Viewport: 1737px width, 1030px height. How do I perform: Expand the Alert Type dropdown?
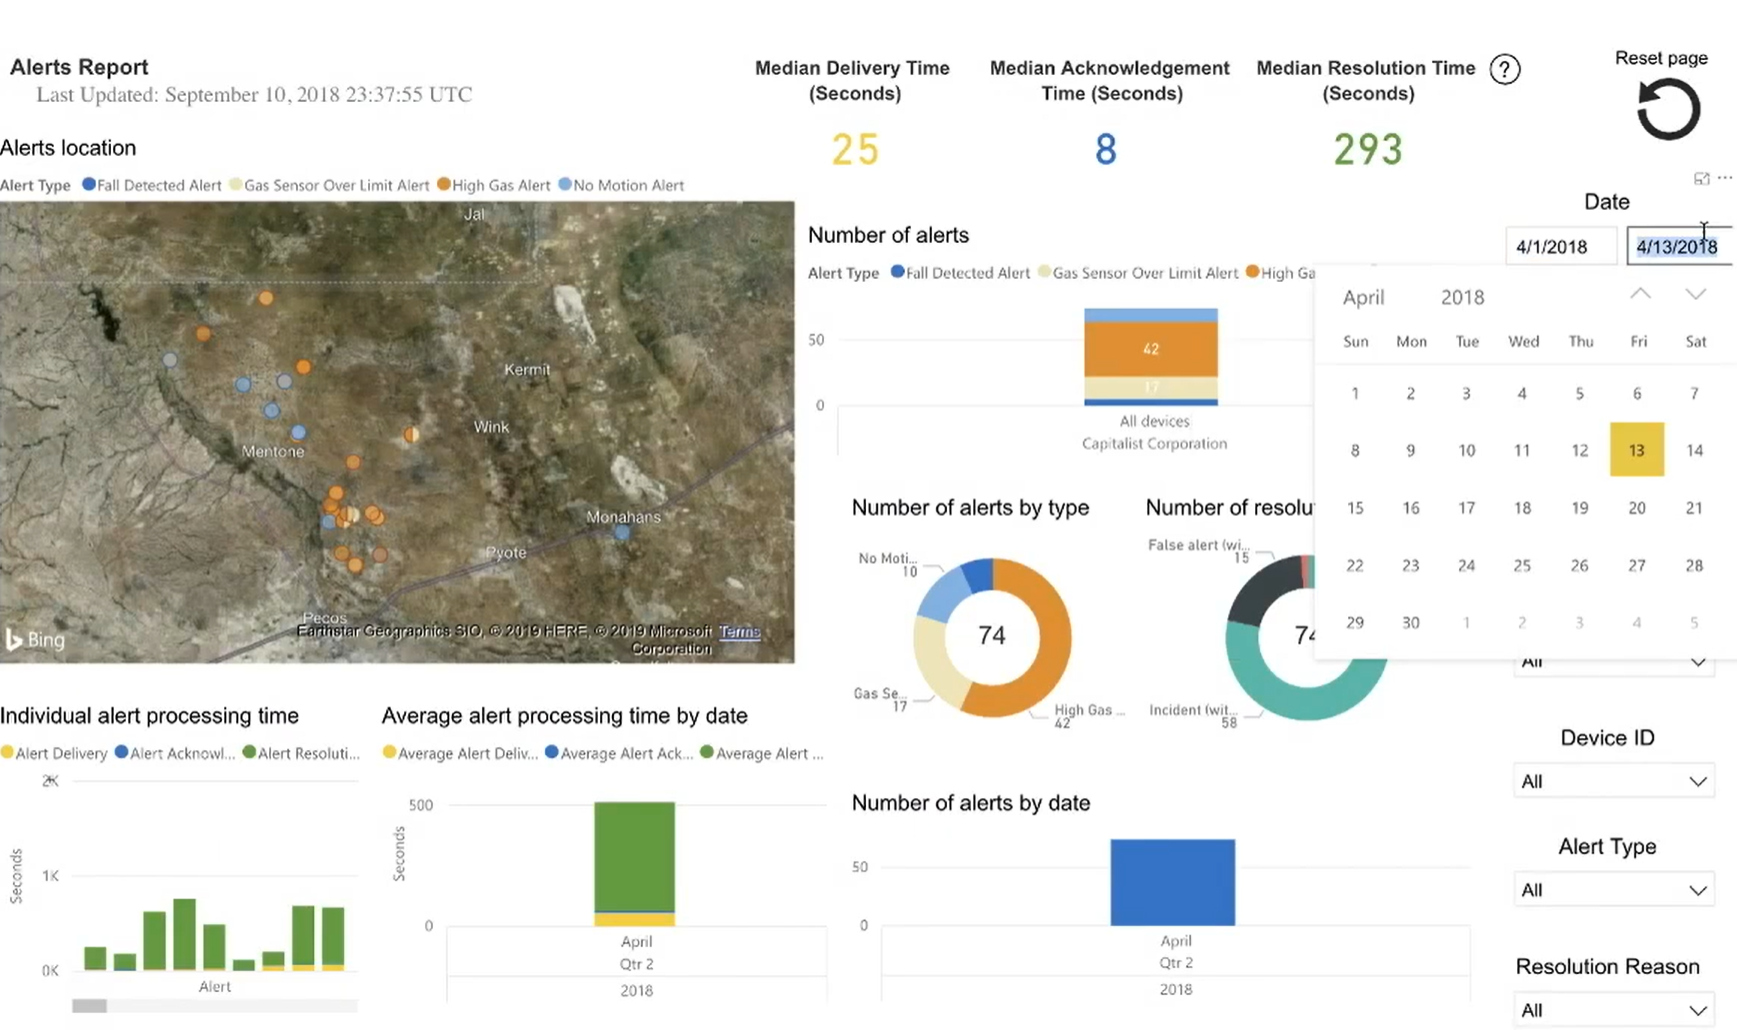[1613, 890]
